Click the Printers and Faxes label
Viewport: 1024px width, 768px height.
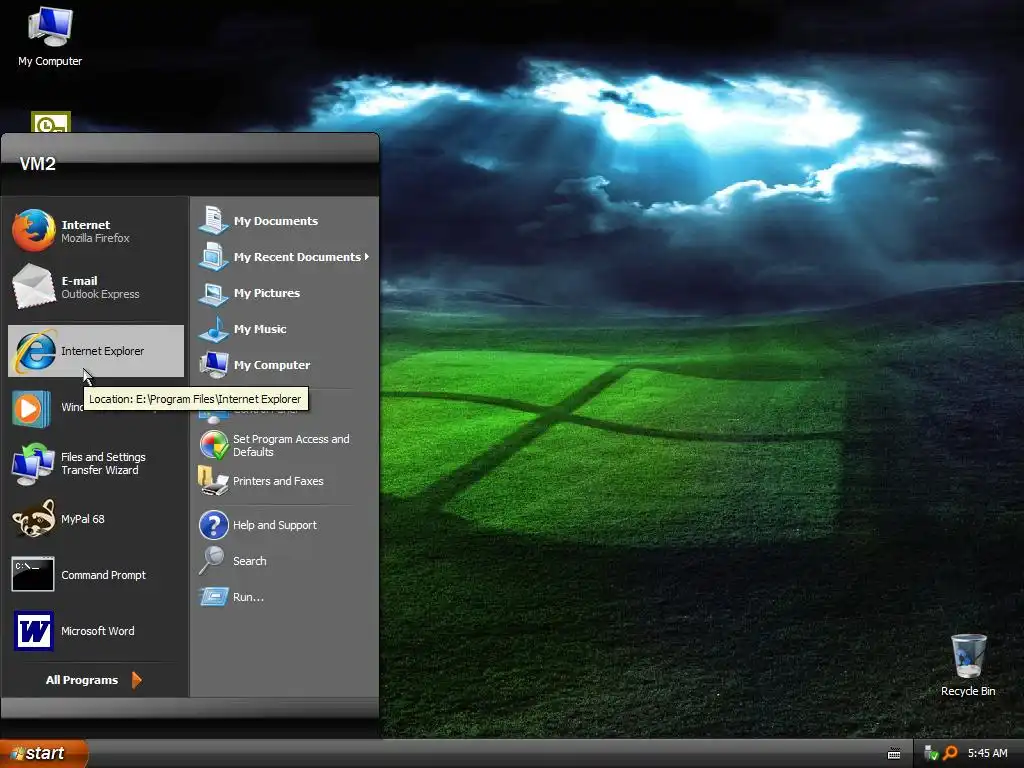pyautogui.click(x=278, y=481)
